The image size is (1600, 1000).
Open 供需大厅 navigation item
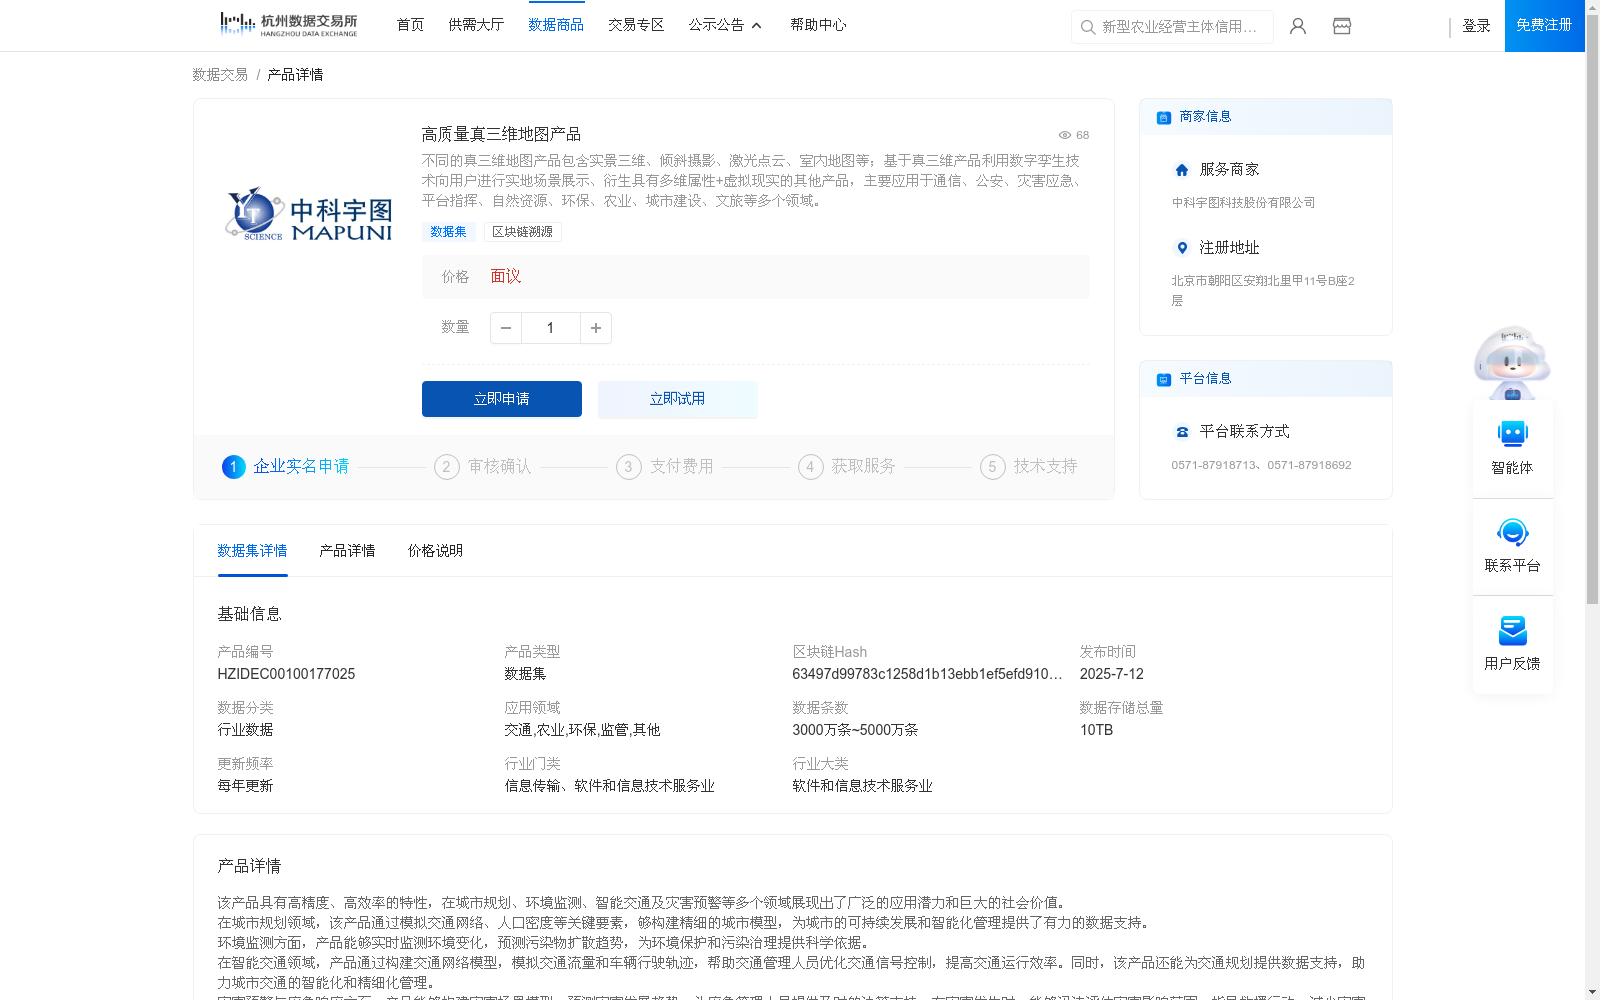click(x=476, y=25)
